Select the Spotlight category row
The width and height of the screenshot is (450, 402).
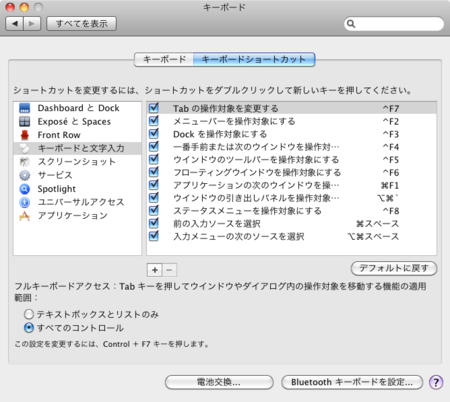[x=77, y=189]
